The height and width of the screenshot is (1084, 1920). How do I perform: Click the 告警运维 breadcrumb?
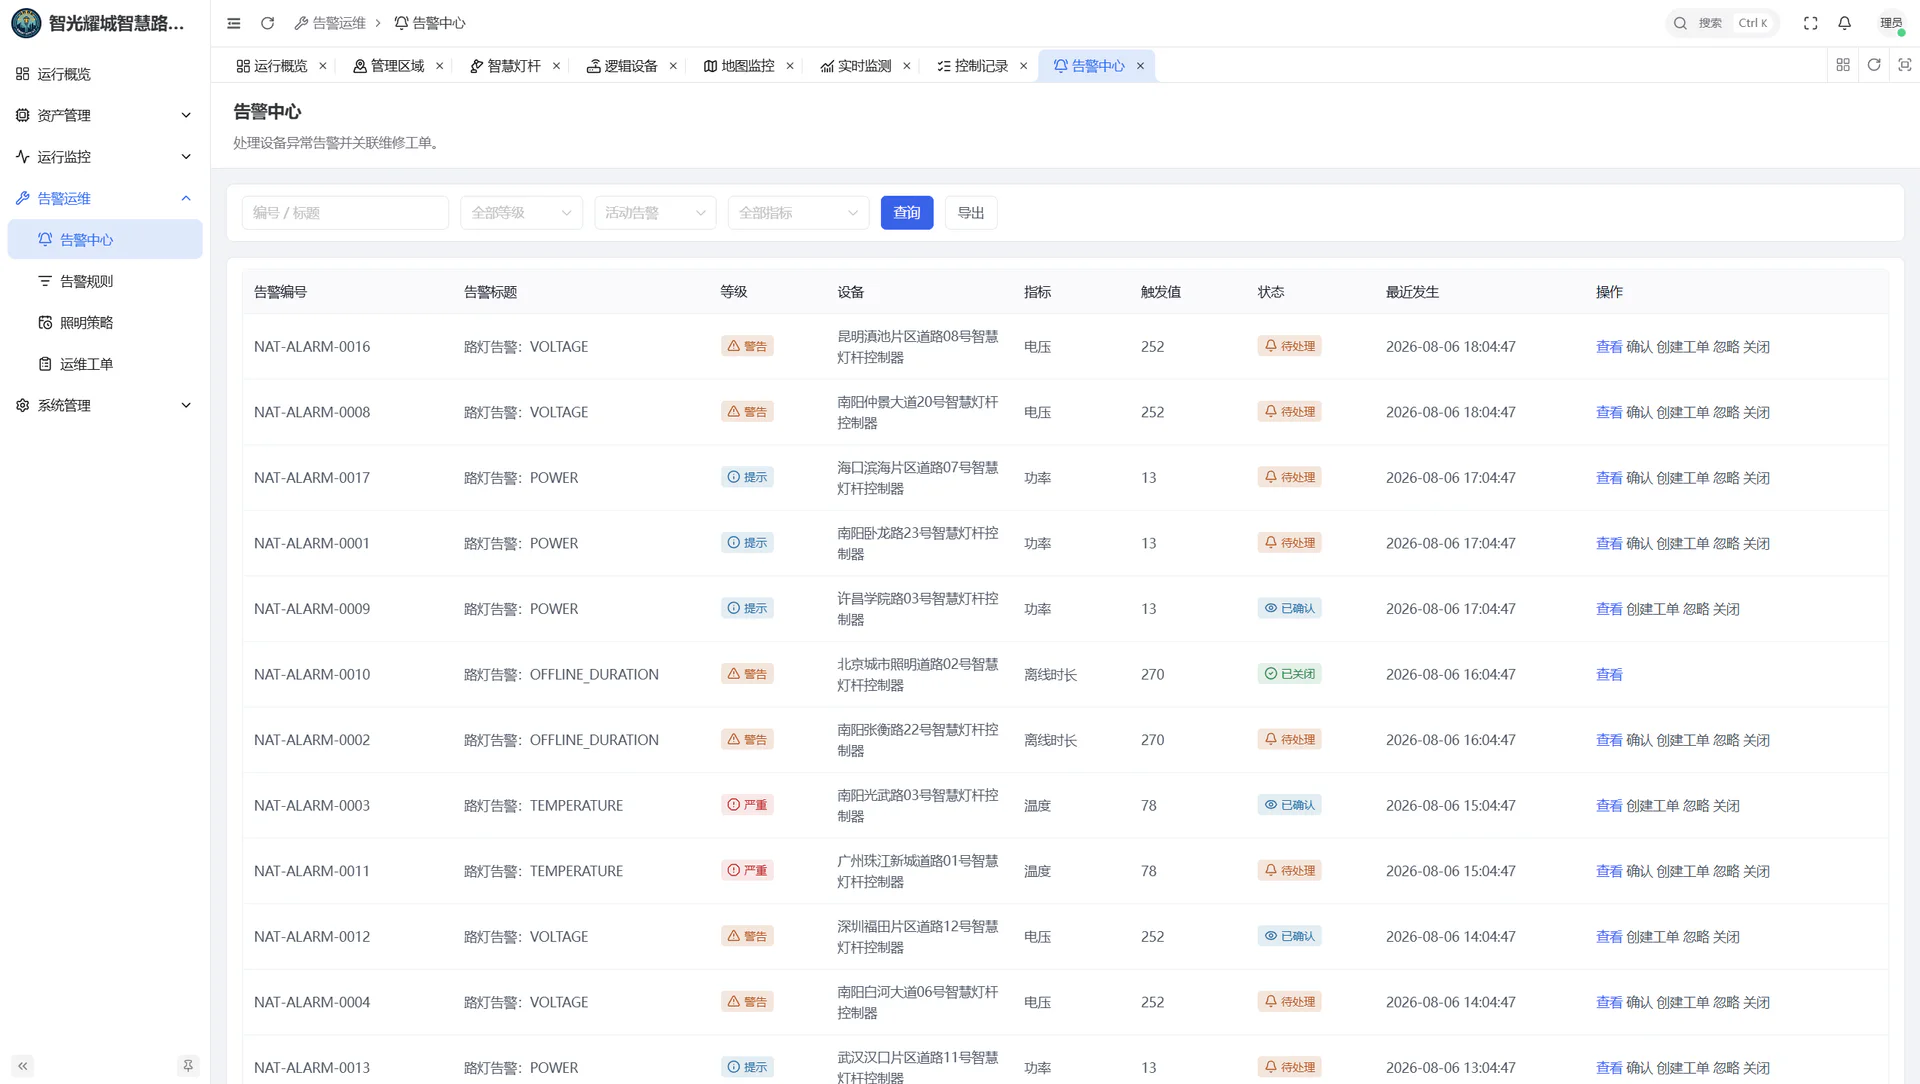pyautogui.click(x=331, y=23)
